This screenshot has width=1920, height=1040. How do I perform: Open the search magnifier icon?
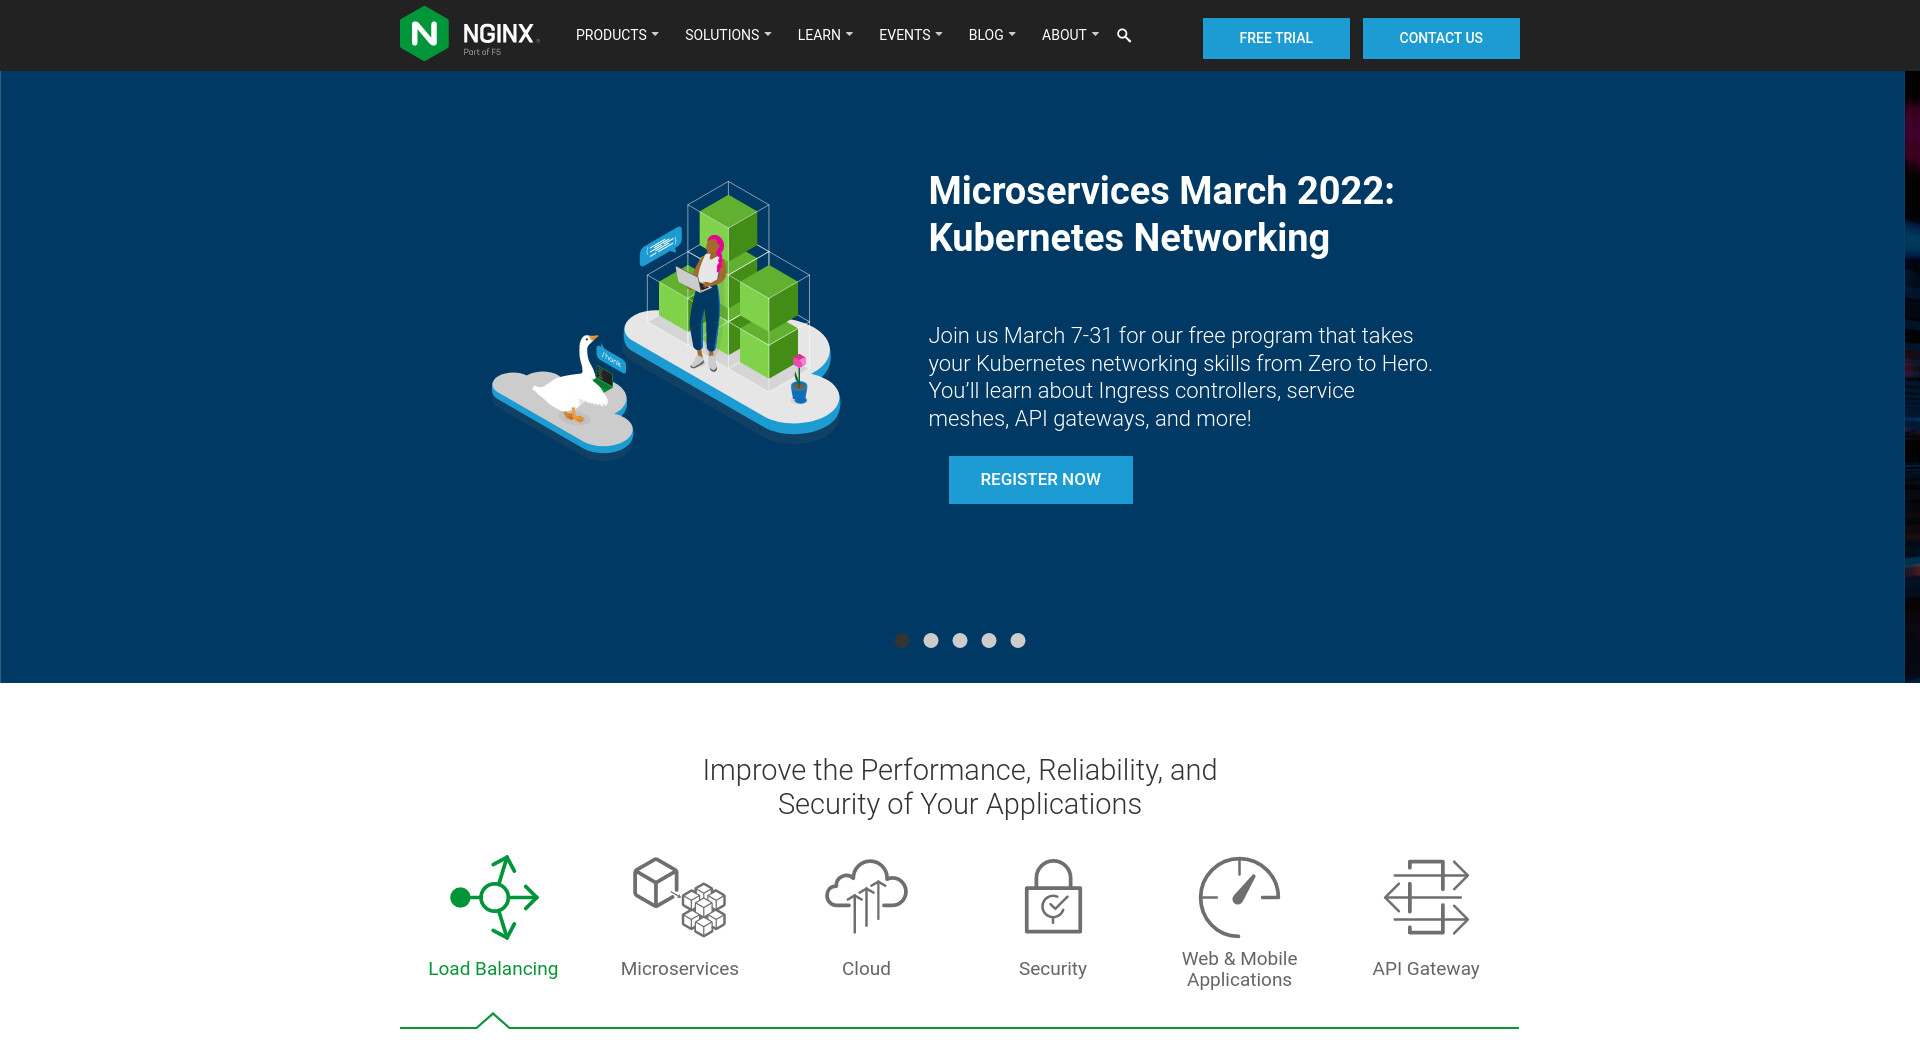(x=1124, y=36)
